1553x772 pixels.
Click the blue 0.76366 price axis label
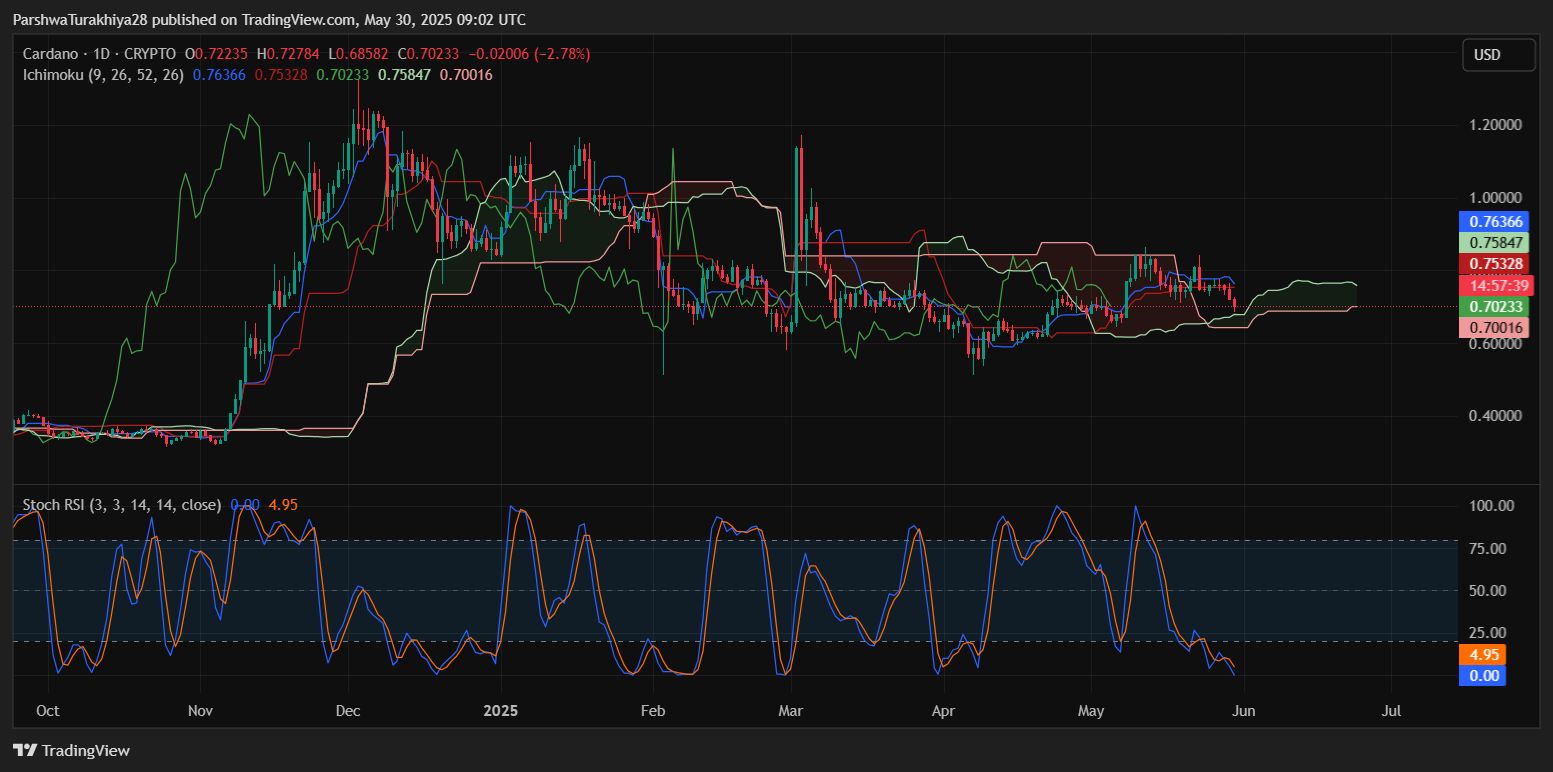coord(1493,222)
